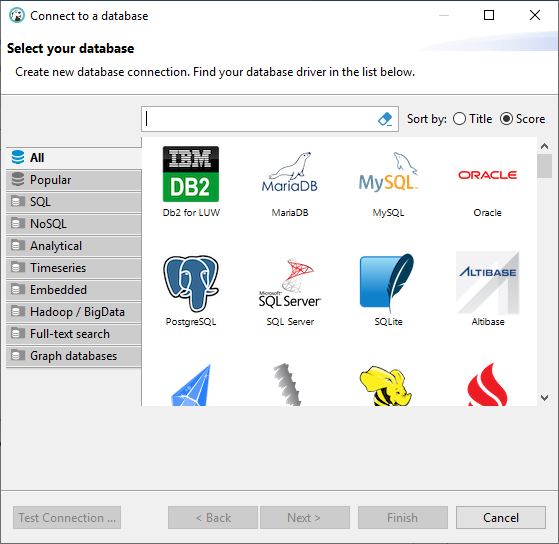This screenshot has width=559, height=544.
Task: Switch to the NoSQL category
Action: (x=74, y=224)
